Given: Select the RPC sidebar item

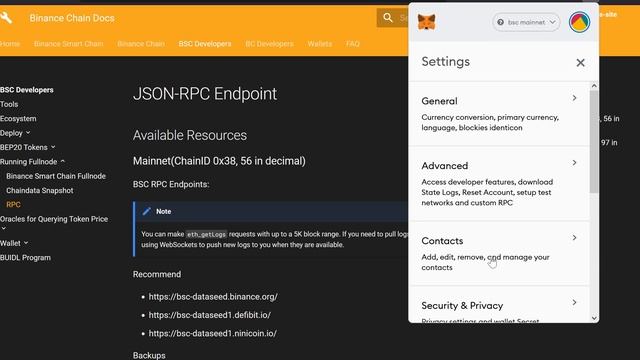Looking at the screenshot, I should (x=13, y=204).
